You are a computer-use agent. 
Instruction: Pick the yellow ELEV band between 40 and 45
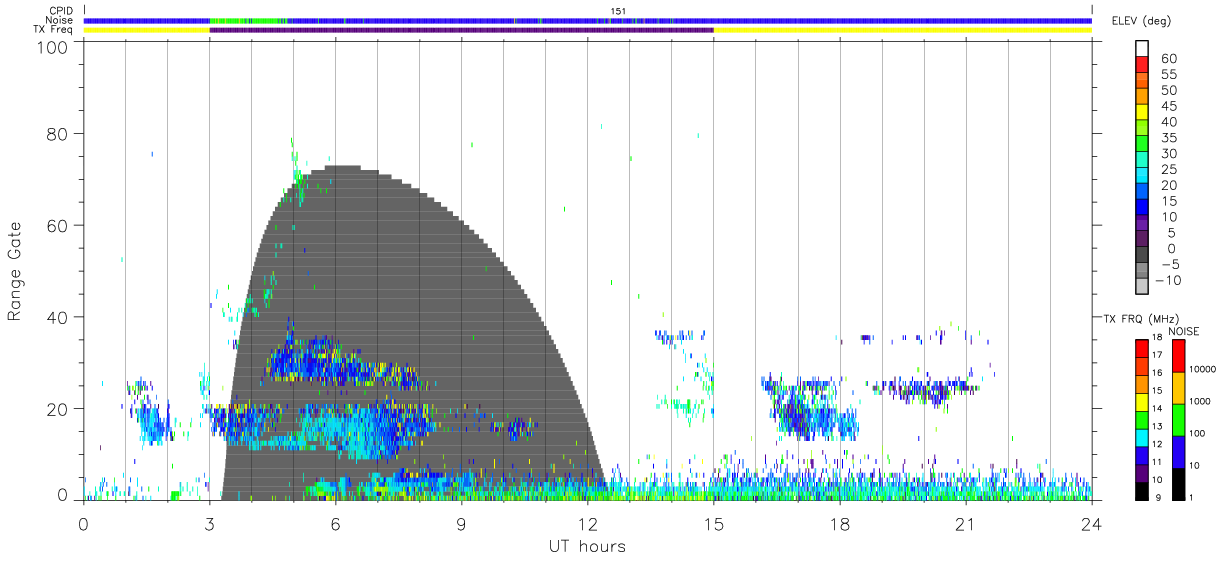click(x=1143, y=113)
